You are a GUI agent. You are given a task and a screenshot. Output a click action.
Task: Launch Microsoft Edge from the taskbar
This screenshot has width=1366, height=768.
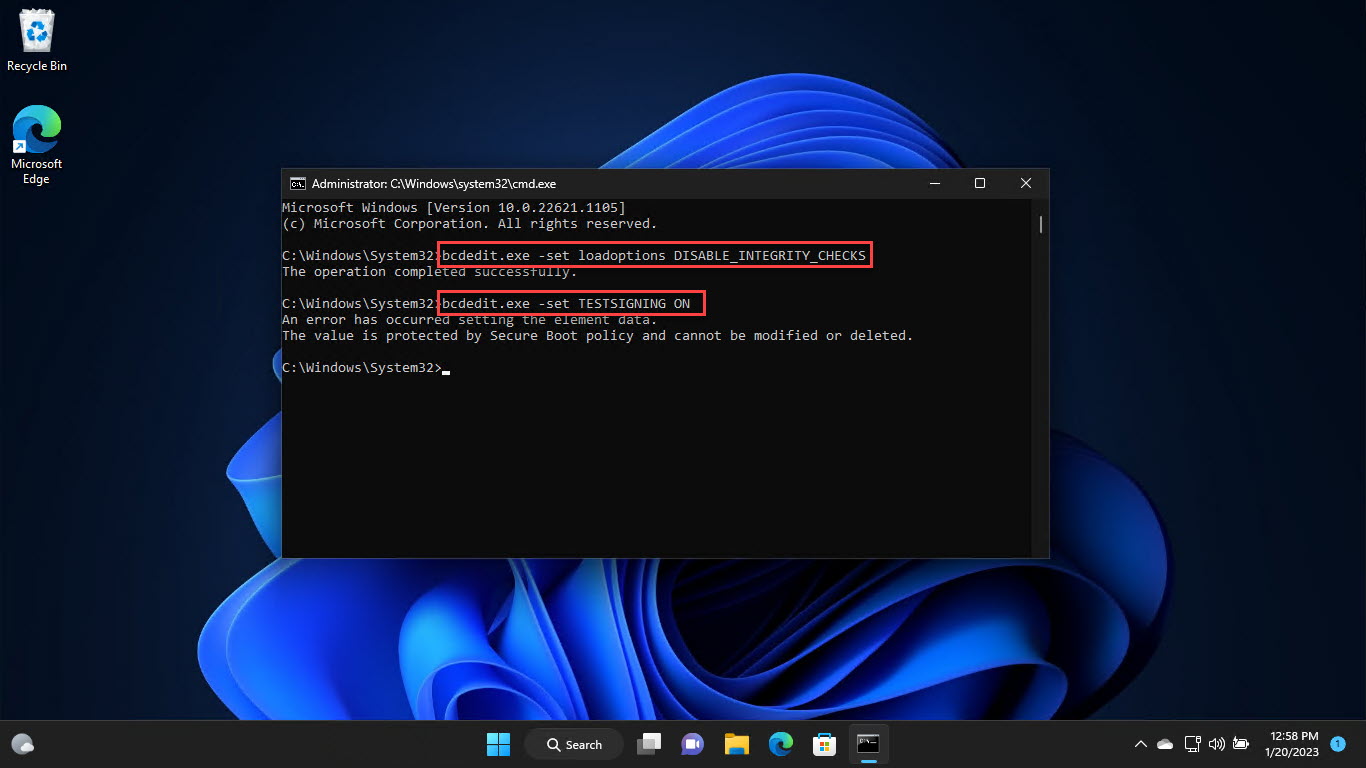pyautogui.click(x=780, y=744)
